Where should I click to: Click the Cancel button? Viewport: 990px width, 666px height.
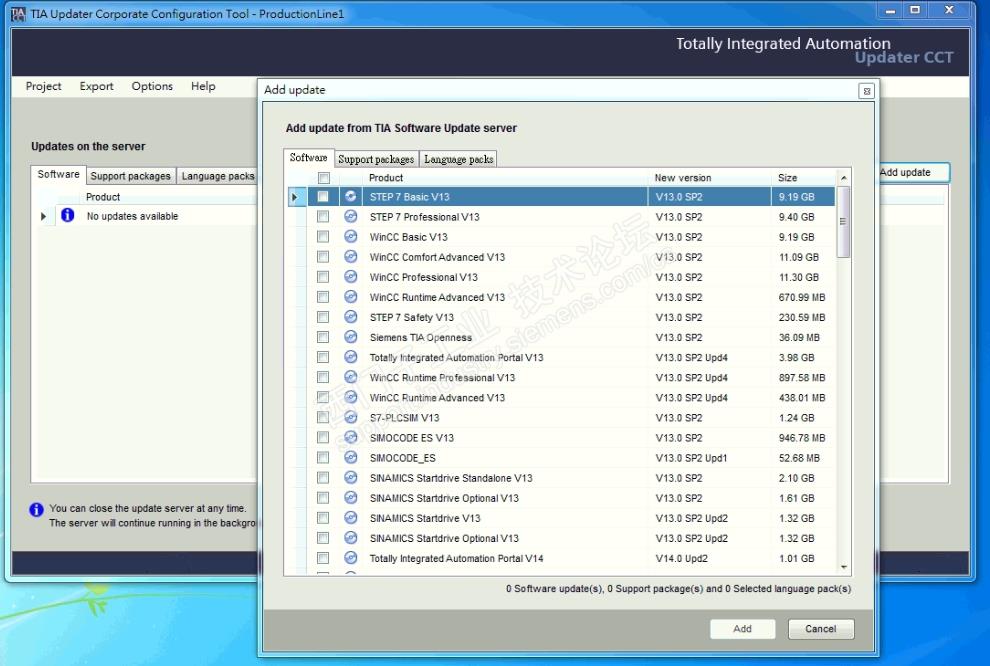click(821, 629)
